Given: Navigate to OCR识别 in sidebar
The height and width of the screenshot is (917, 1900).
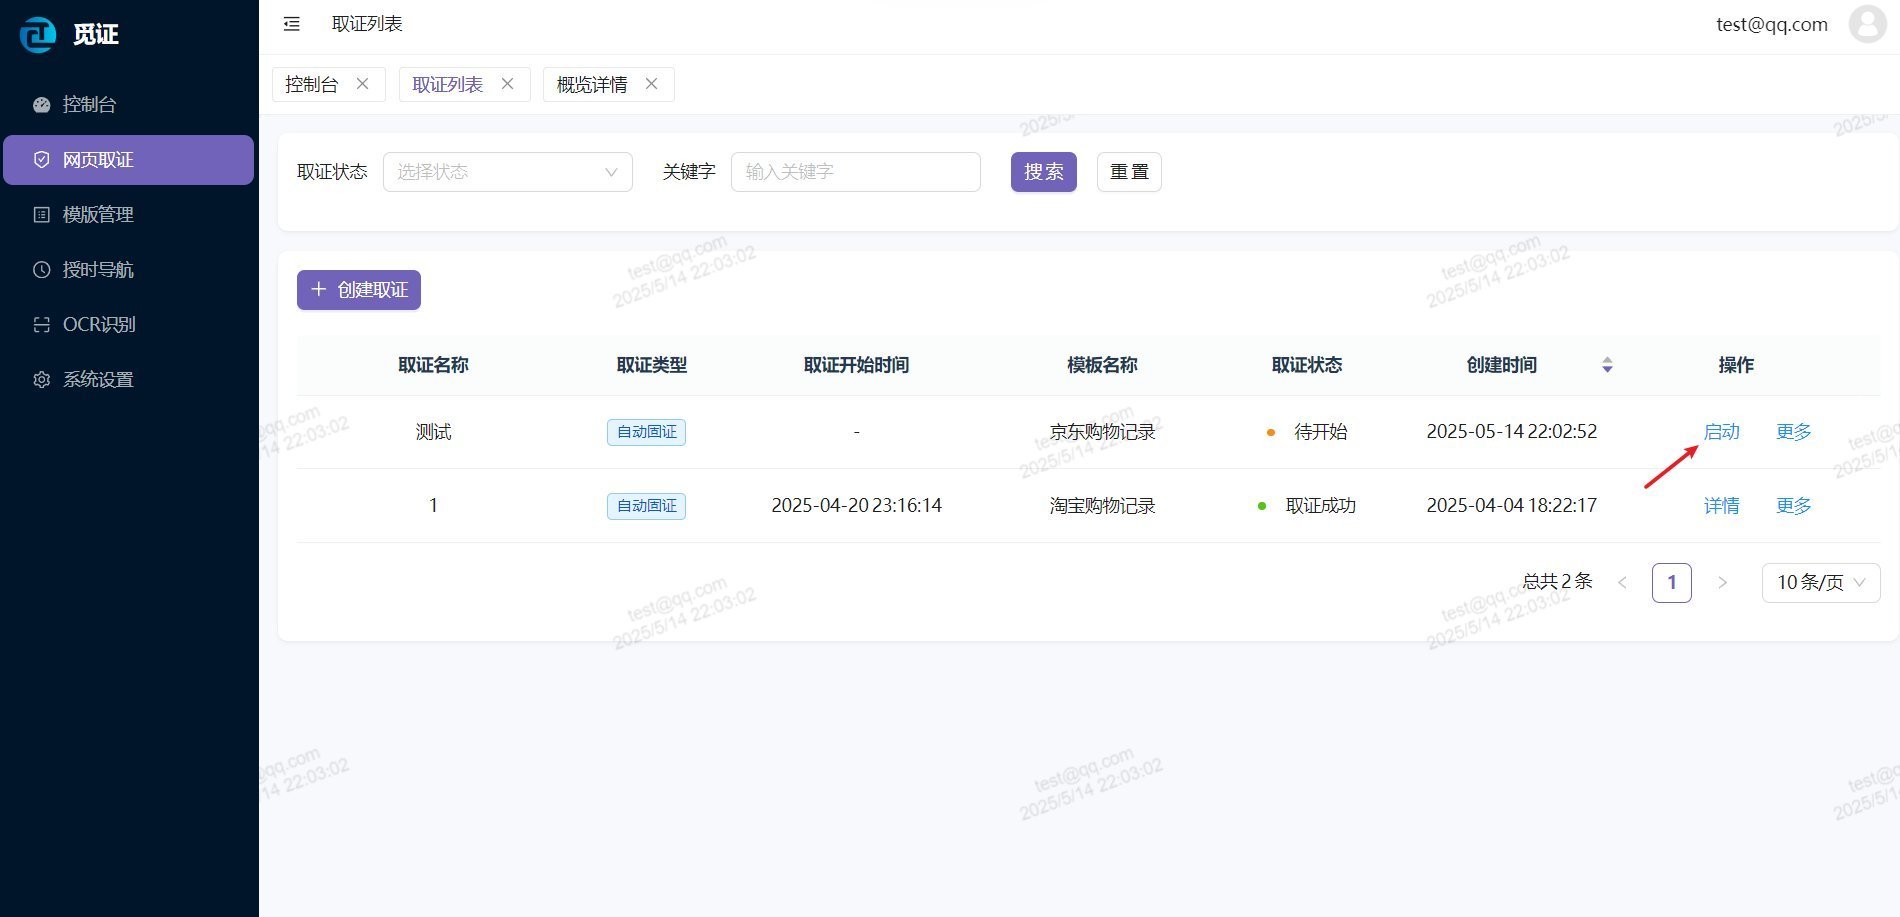Looking at the screenshot, I should [x=98, y=325].
